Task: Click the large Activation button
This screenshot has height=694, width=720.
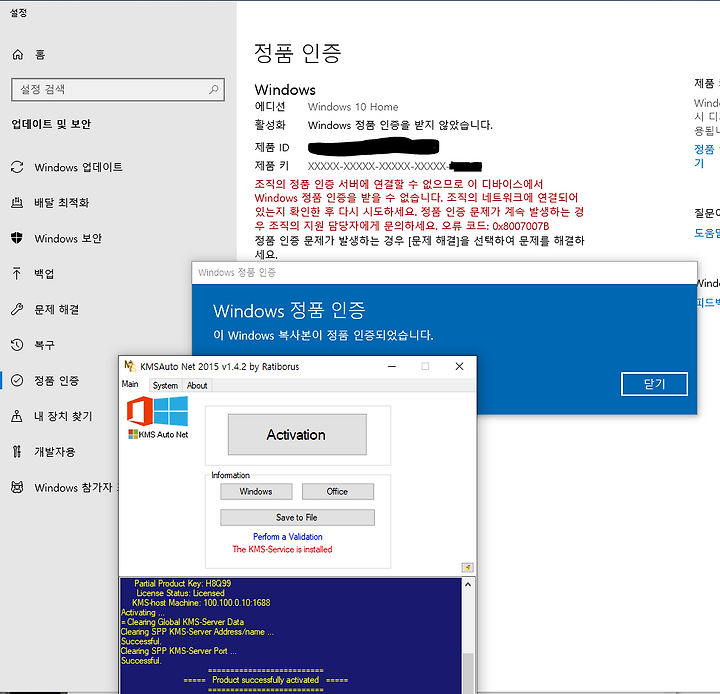Action: click(297, 434)
